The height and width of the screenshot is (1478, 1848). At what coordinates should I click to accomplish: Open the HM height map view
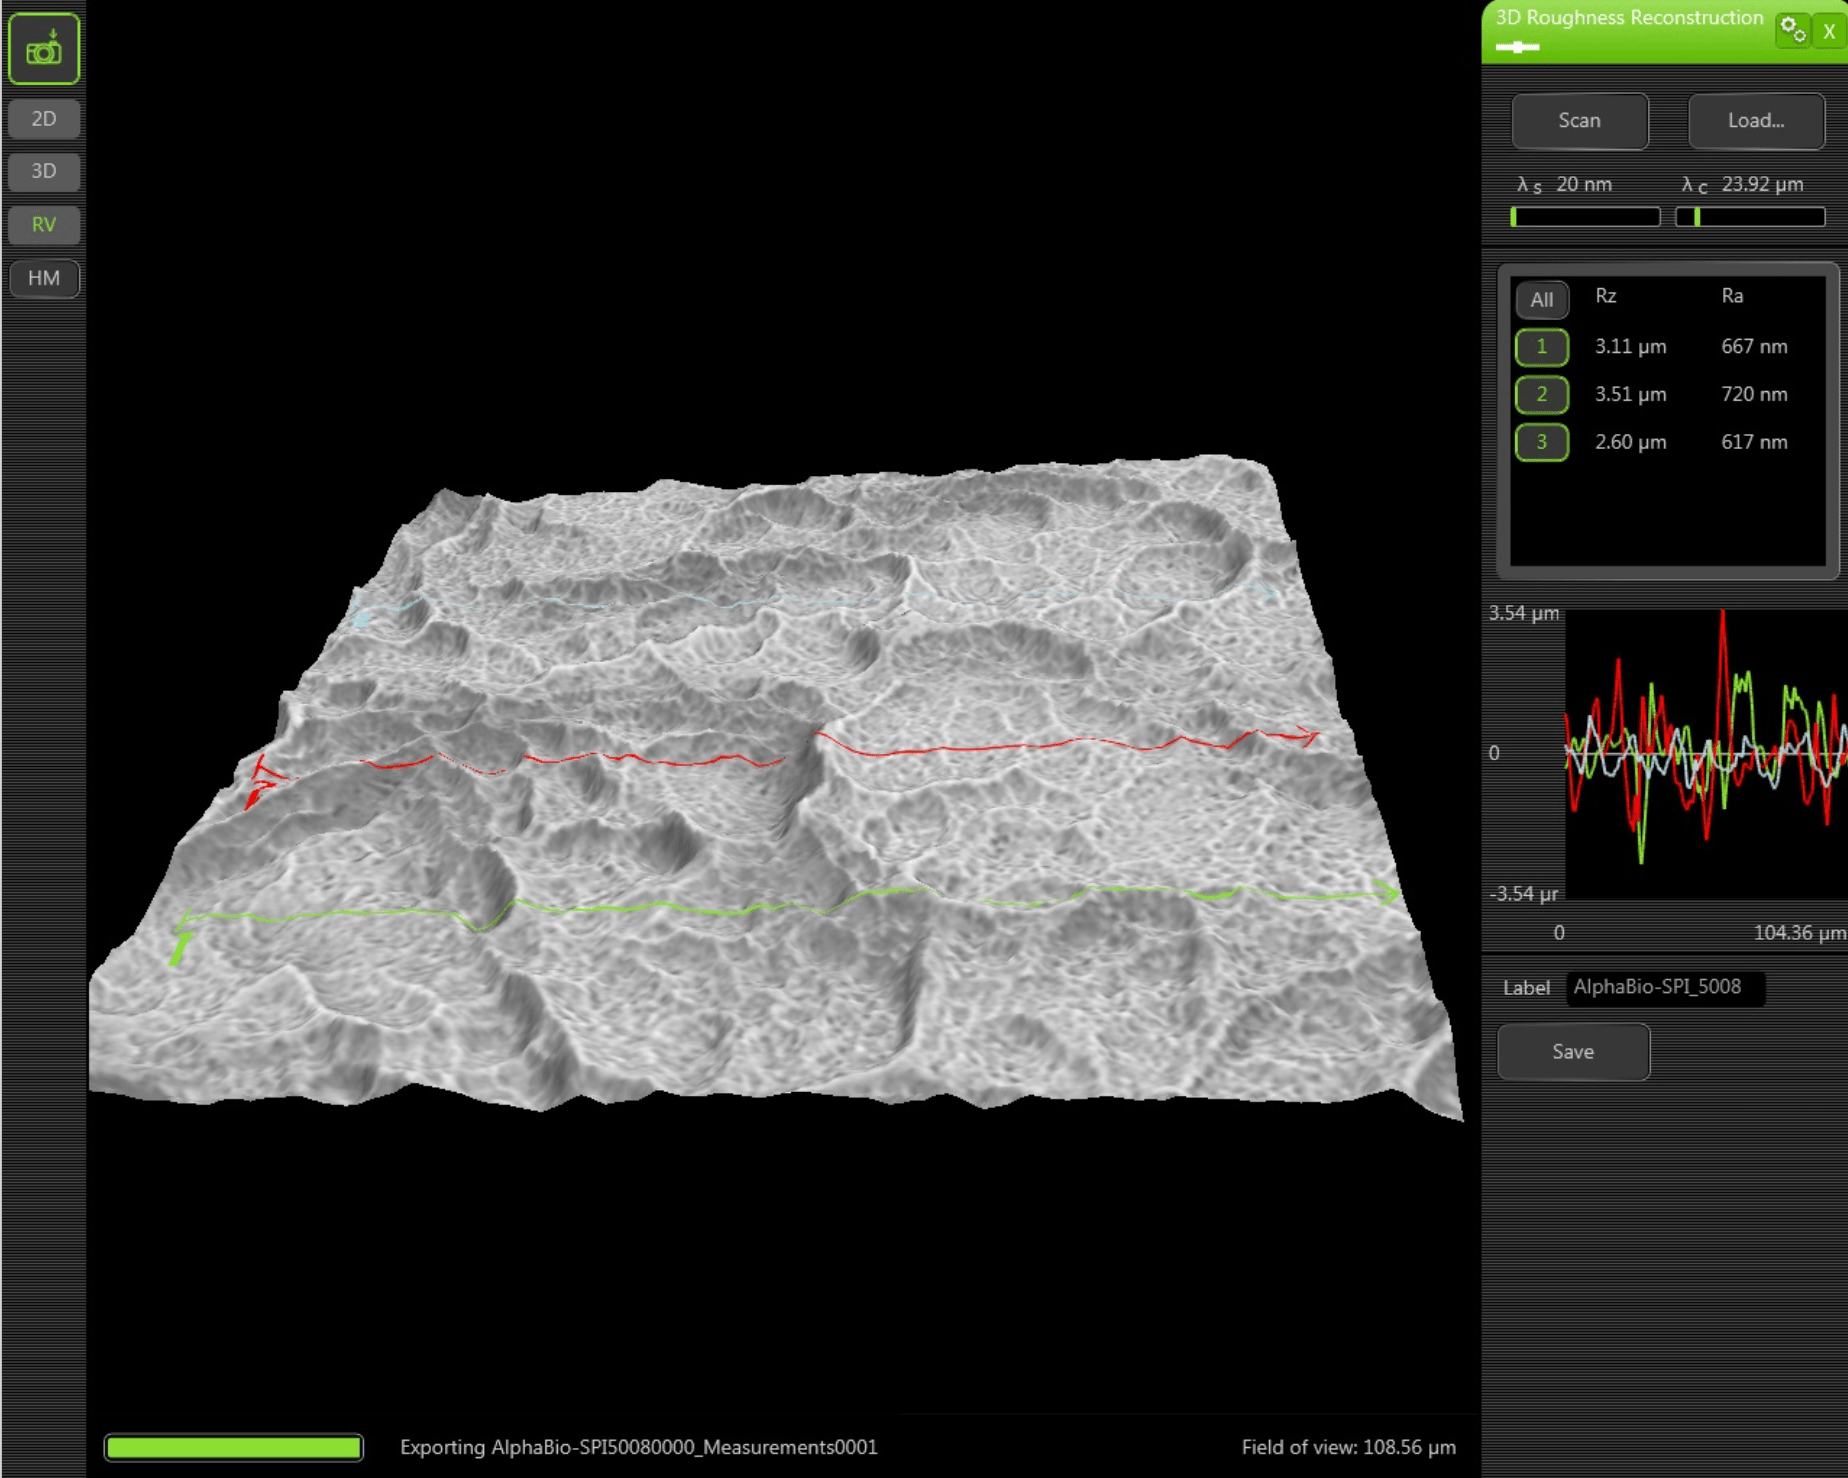pos(44,278)
